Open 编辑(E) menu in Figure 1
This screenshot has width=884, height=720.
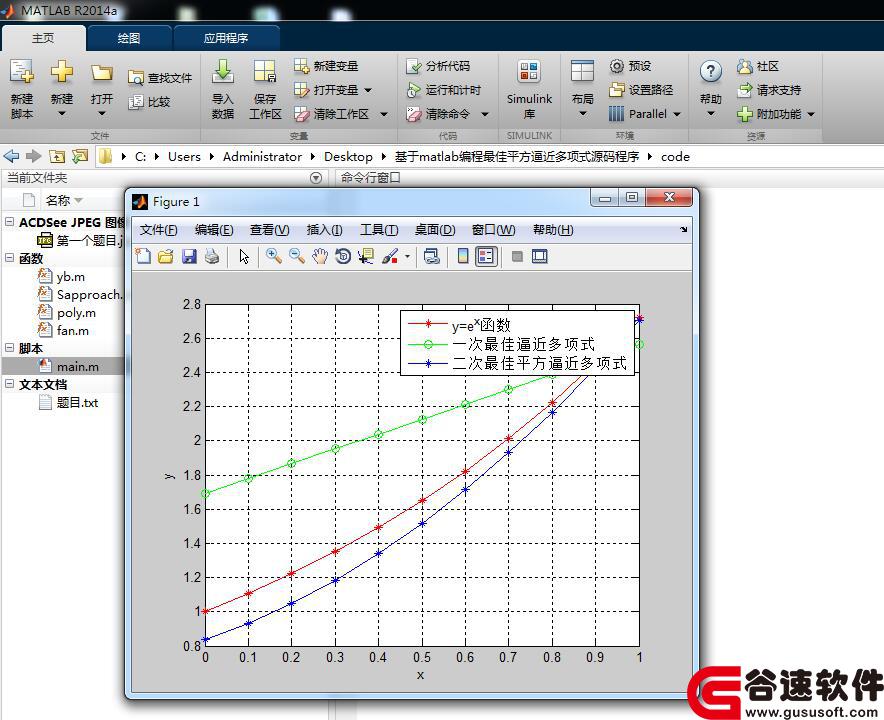click(214, 230)
